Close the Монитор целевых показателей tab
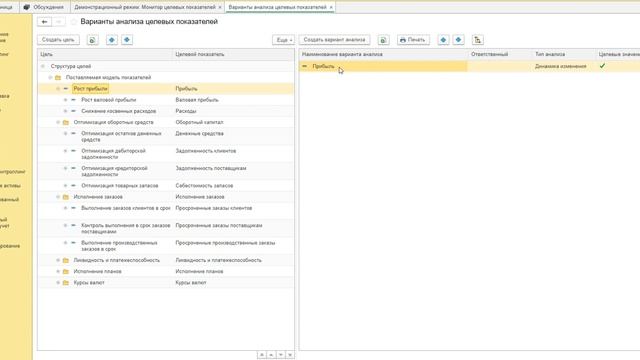Viewport: 640px width, 360px height. 220,7
